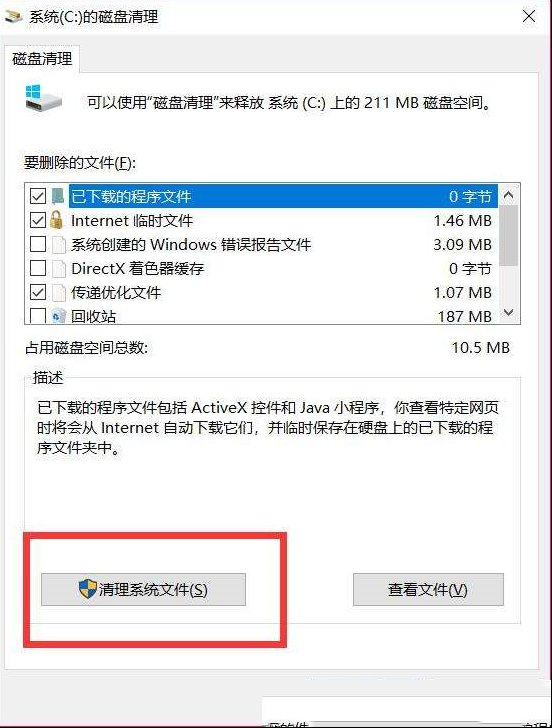Click the 清理系统文件(S) button
The width and height of the screenshot is (552, 728).
[x=143, y=590]
